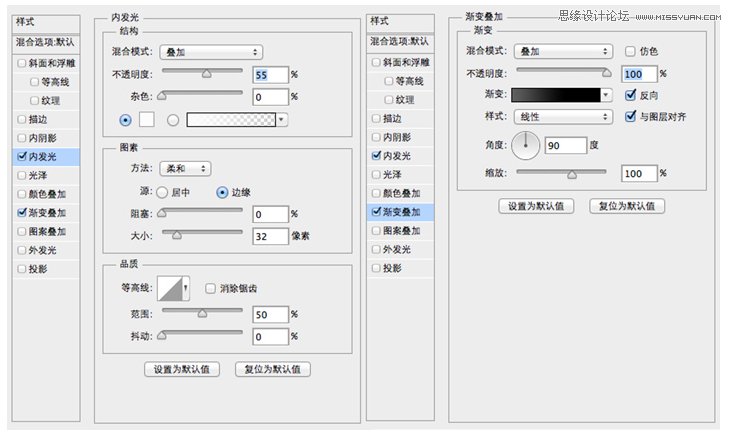Viewport: 732px width, 437px height.
Task: Click the 大小 value field showing 32
Action: (271, 236)
